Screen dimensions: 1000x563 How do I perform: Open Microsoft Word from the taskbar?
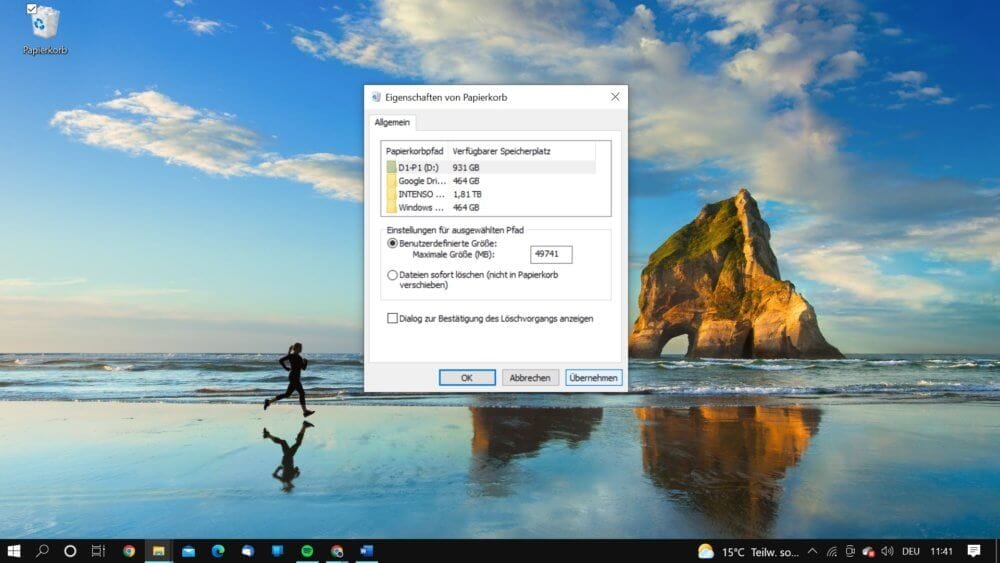(x=366, y=551)
